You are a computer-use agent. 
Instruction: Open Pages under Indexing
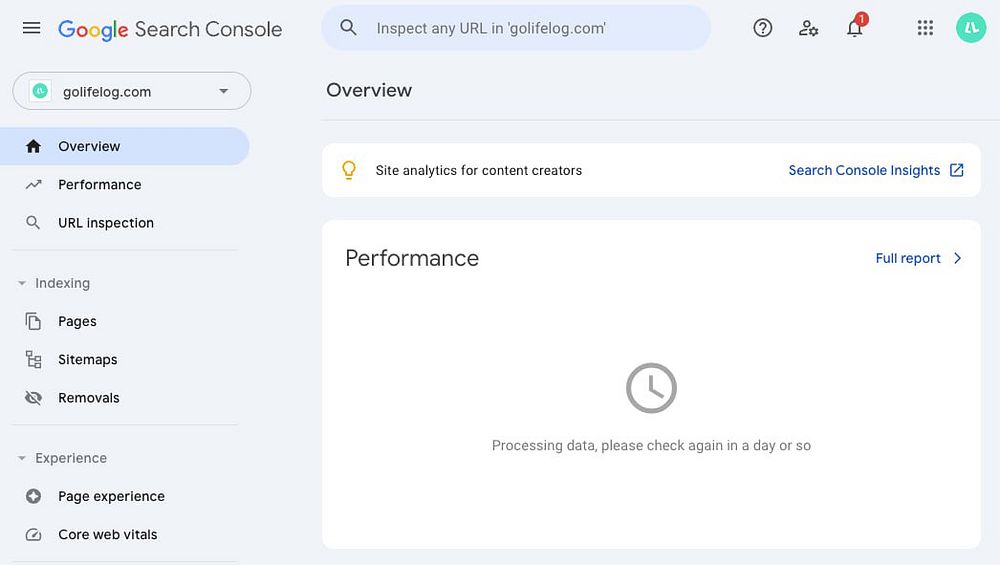tap(77, 322)
